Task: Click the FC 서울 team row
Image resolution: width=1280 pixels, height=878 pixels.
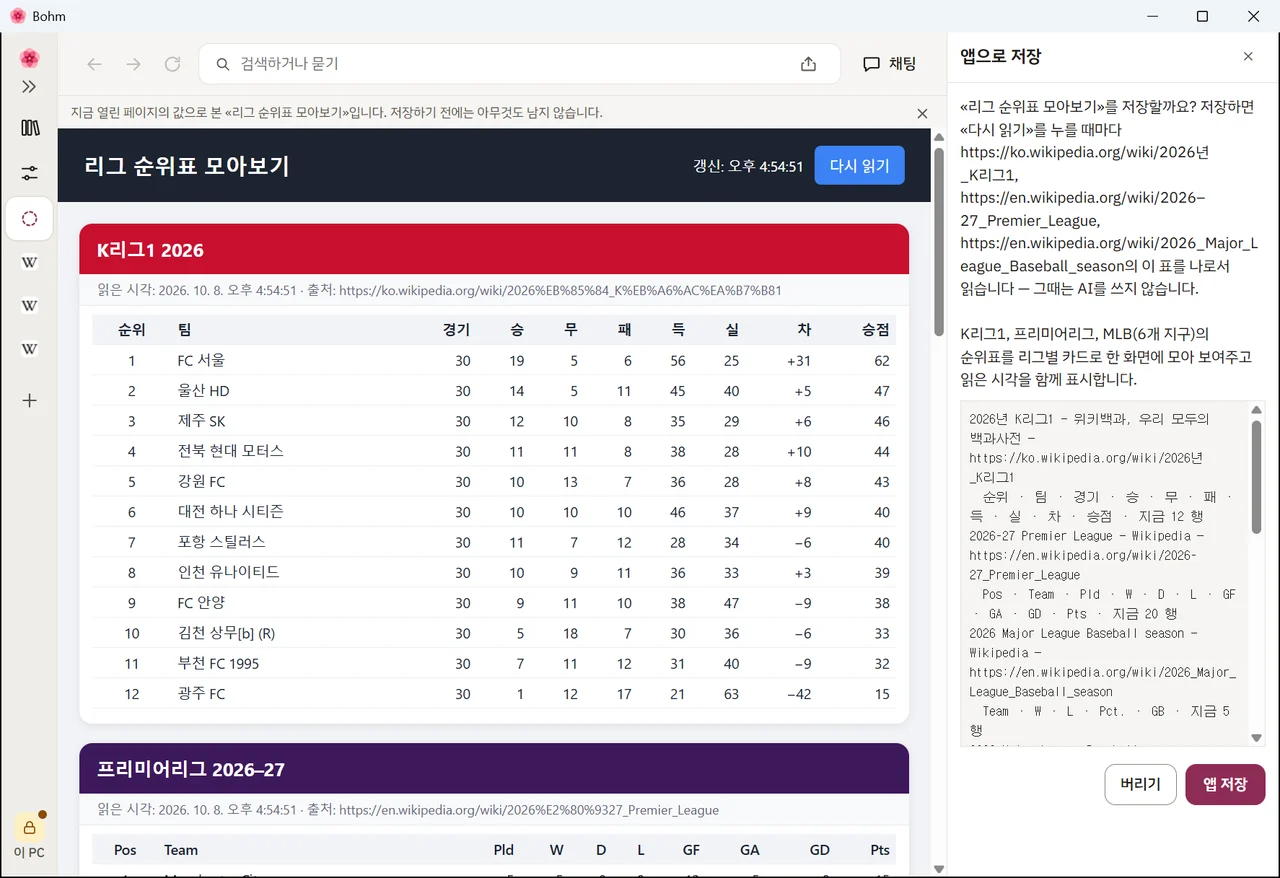Action: tap(494, 360)
